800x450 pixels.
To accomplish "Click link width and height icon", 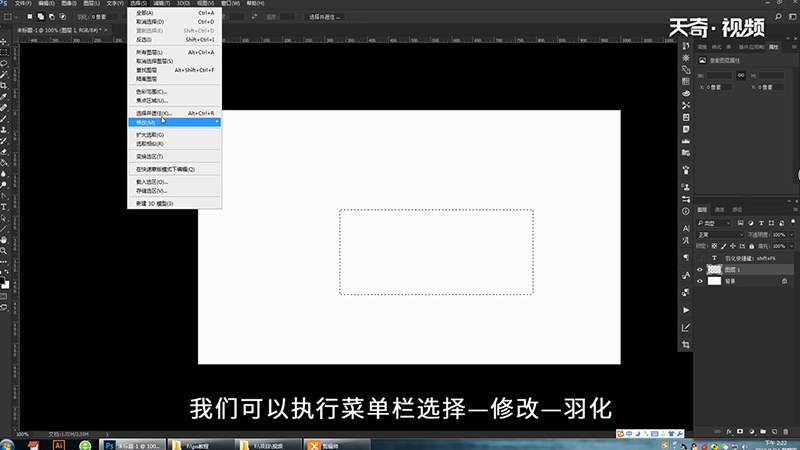I will pyautogui.click(x=741, y=76).
